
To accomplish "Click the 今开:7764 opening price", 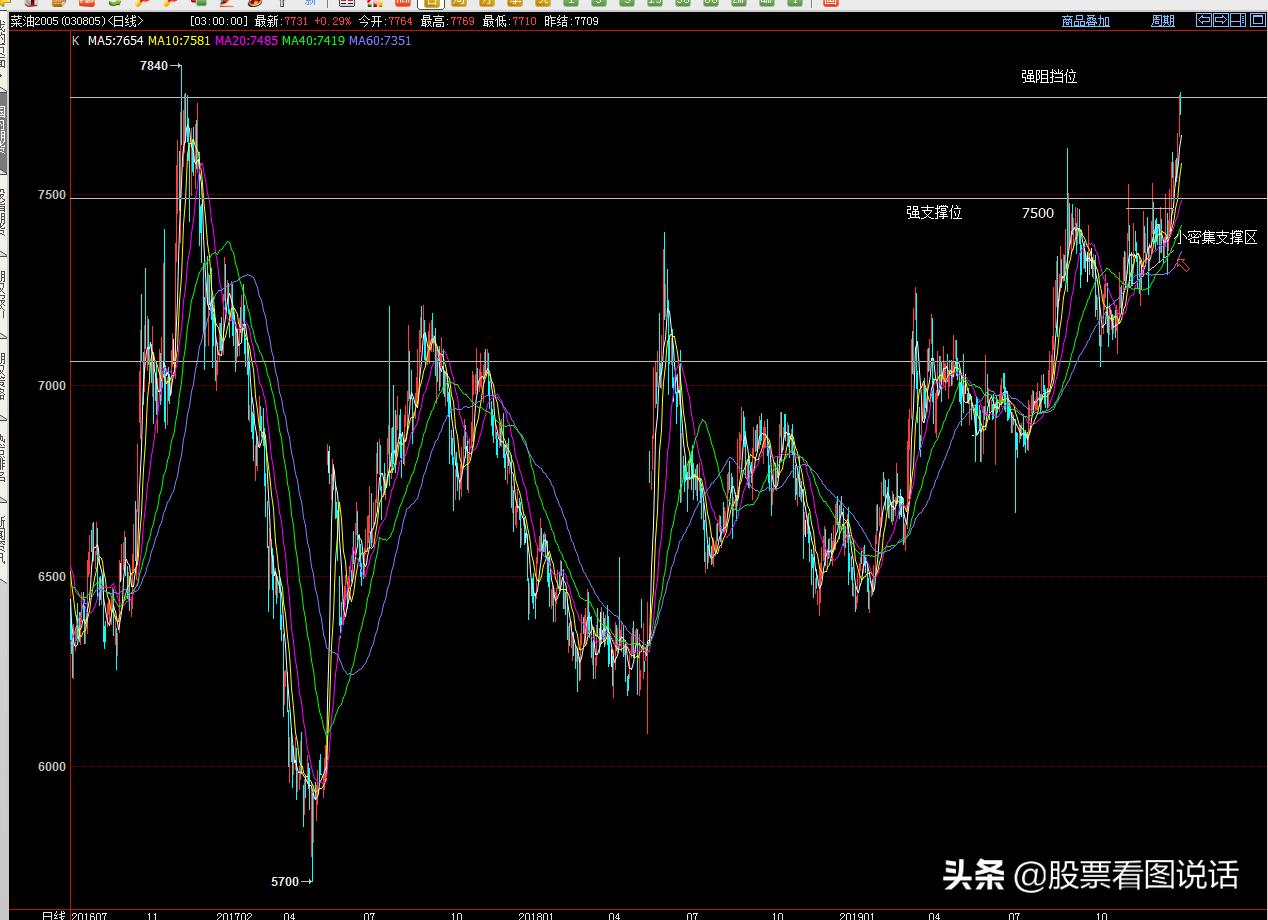I will (x=385, y=21).
